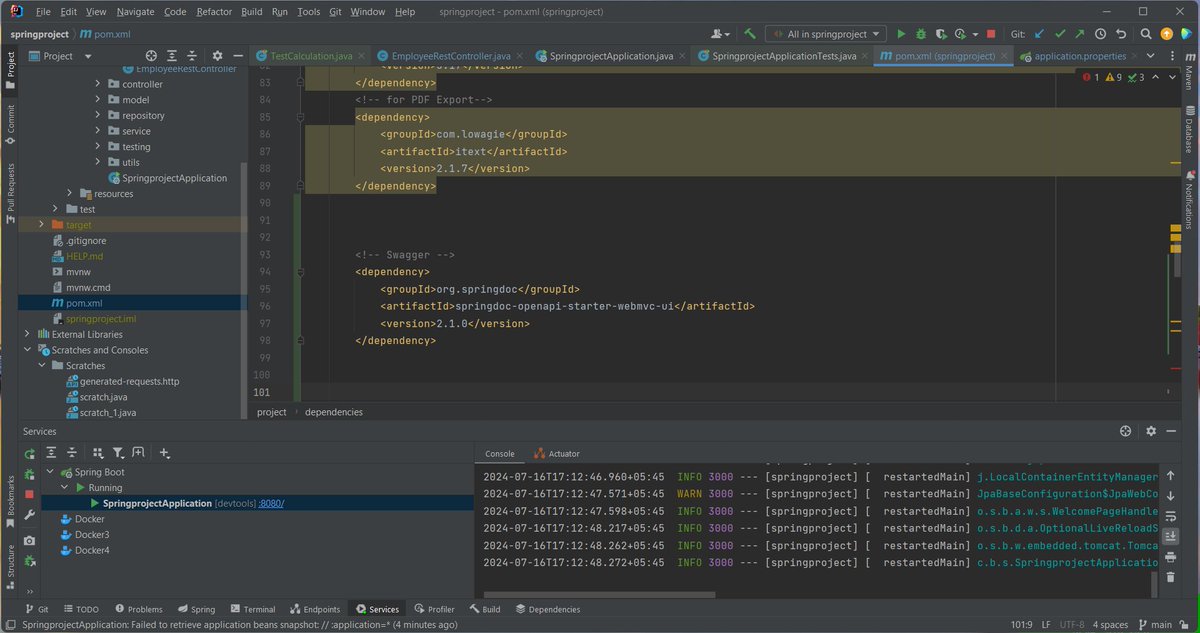1200x633 pixels.
Task: Open the Problems tool window
Action: coord(137,609)
